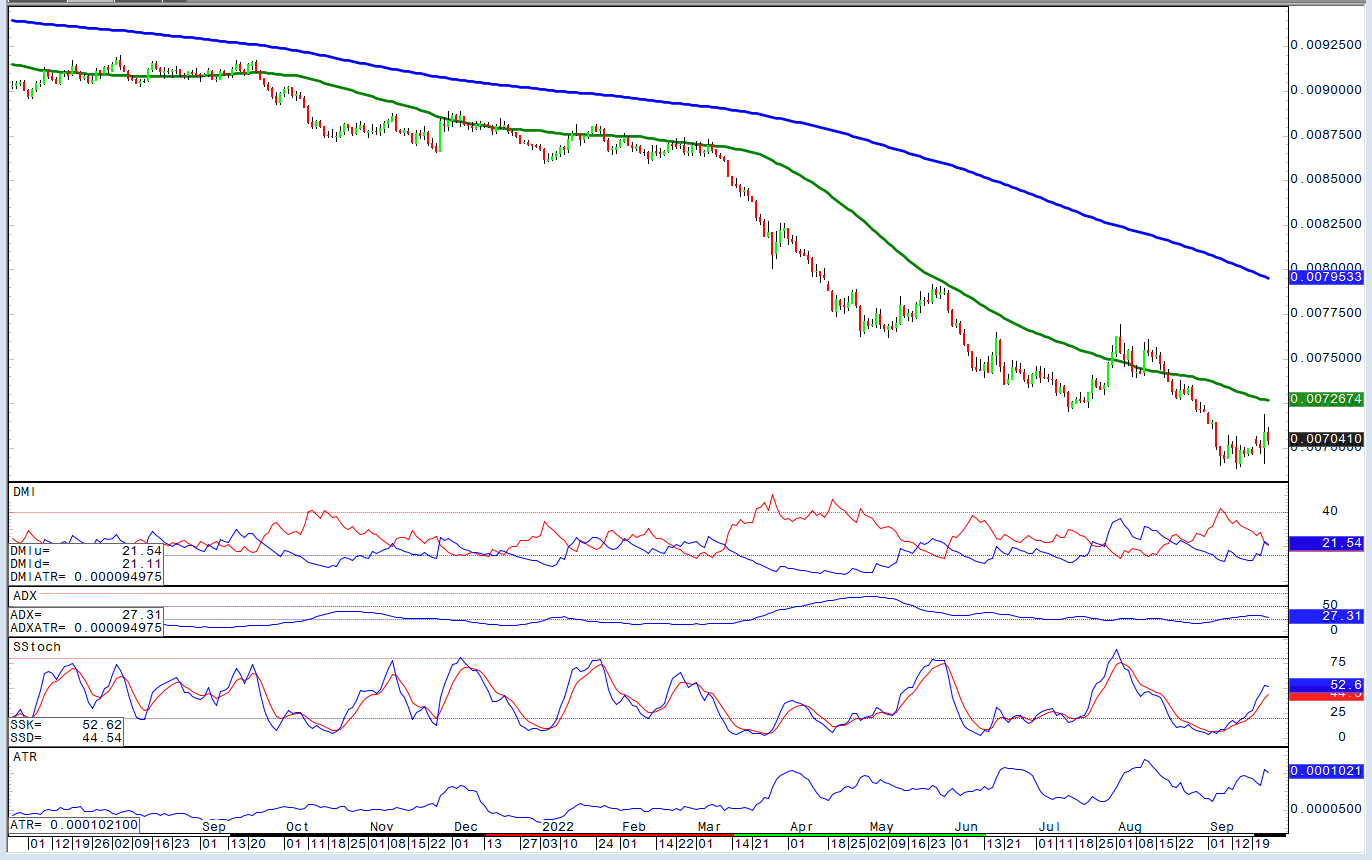Click the 0.0000500 ATR axis label
The image size is (1372, 860).
point(1325,809)
